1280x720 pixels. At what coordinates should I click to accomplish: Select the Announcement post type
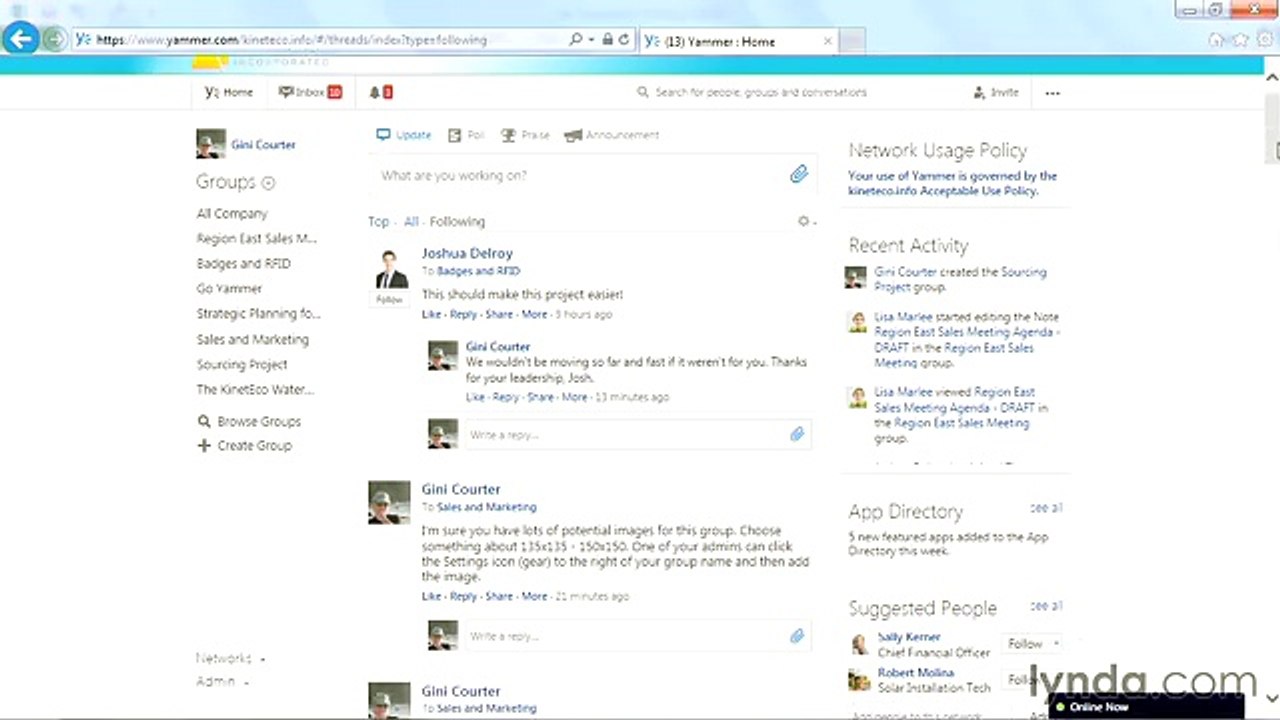click(611, 135)
